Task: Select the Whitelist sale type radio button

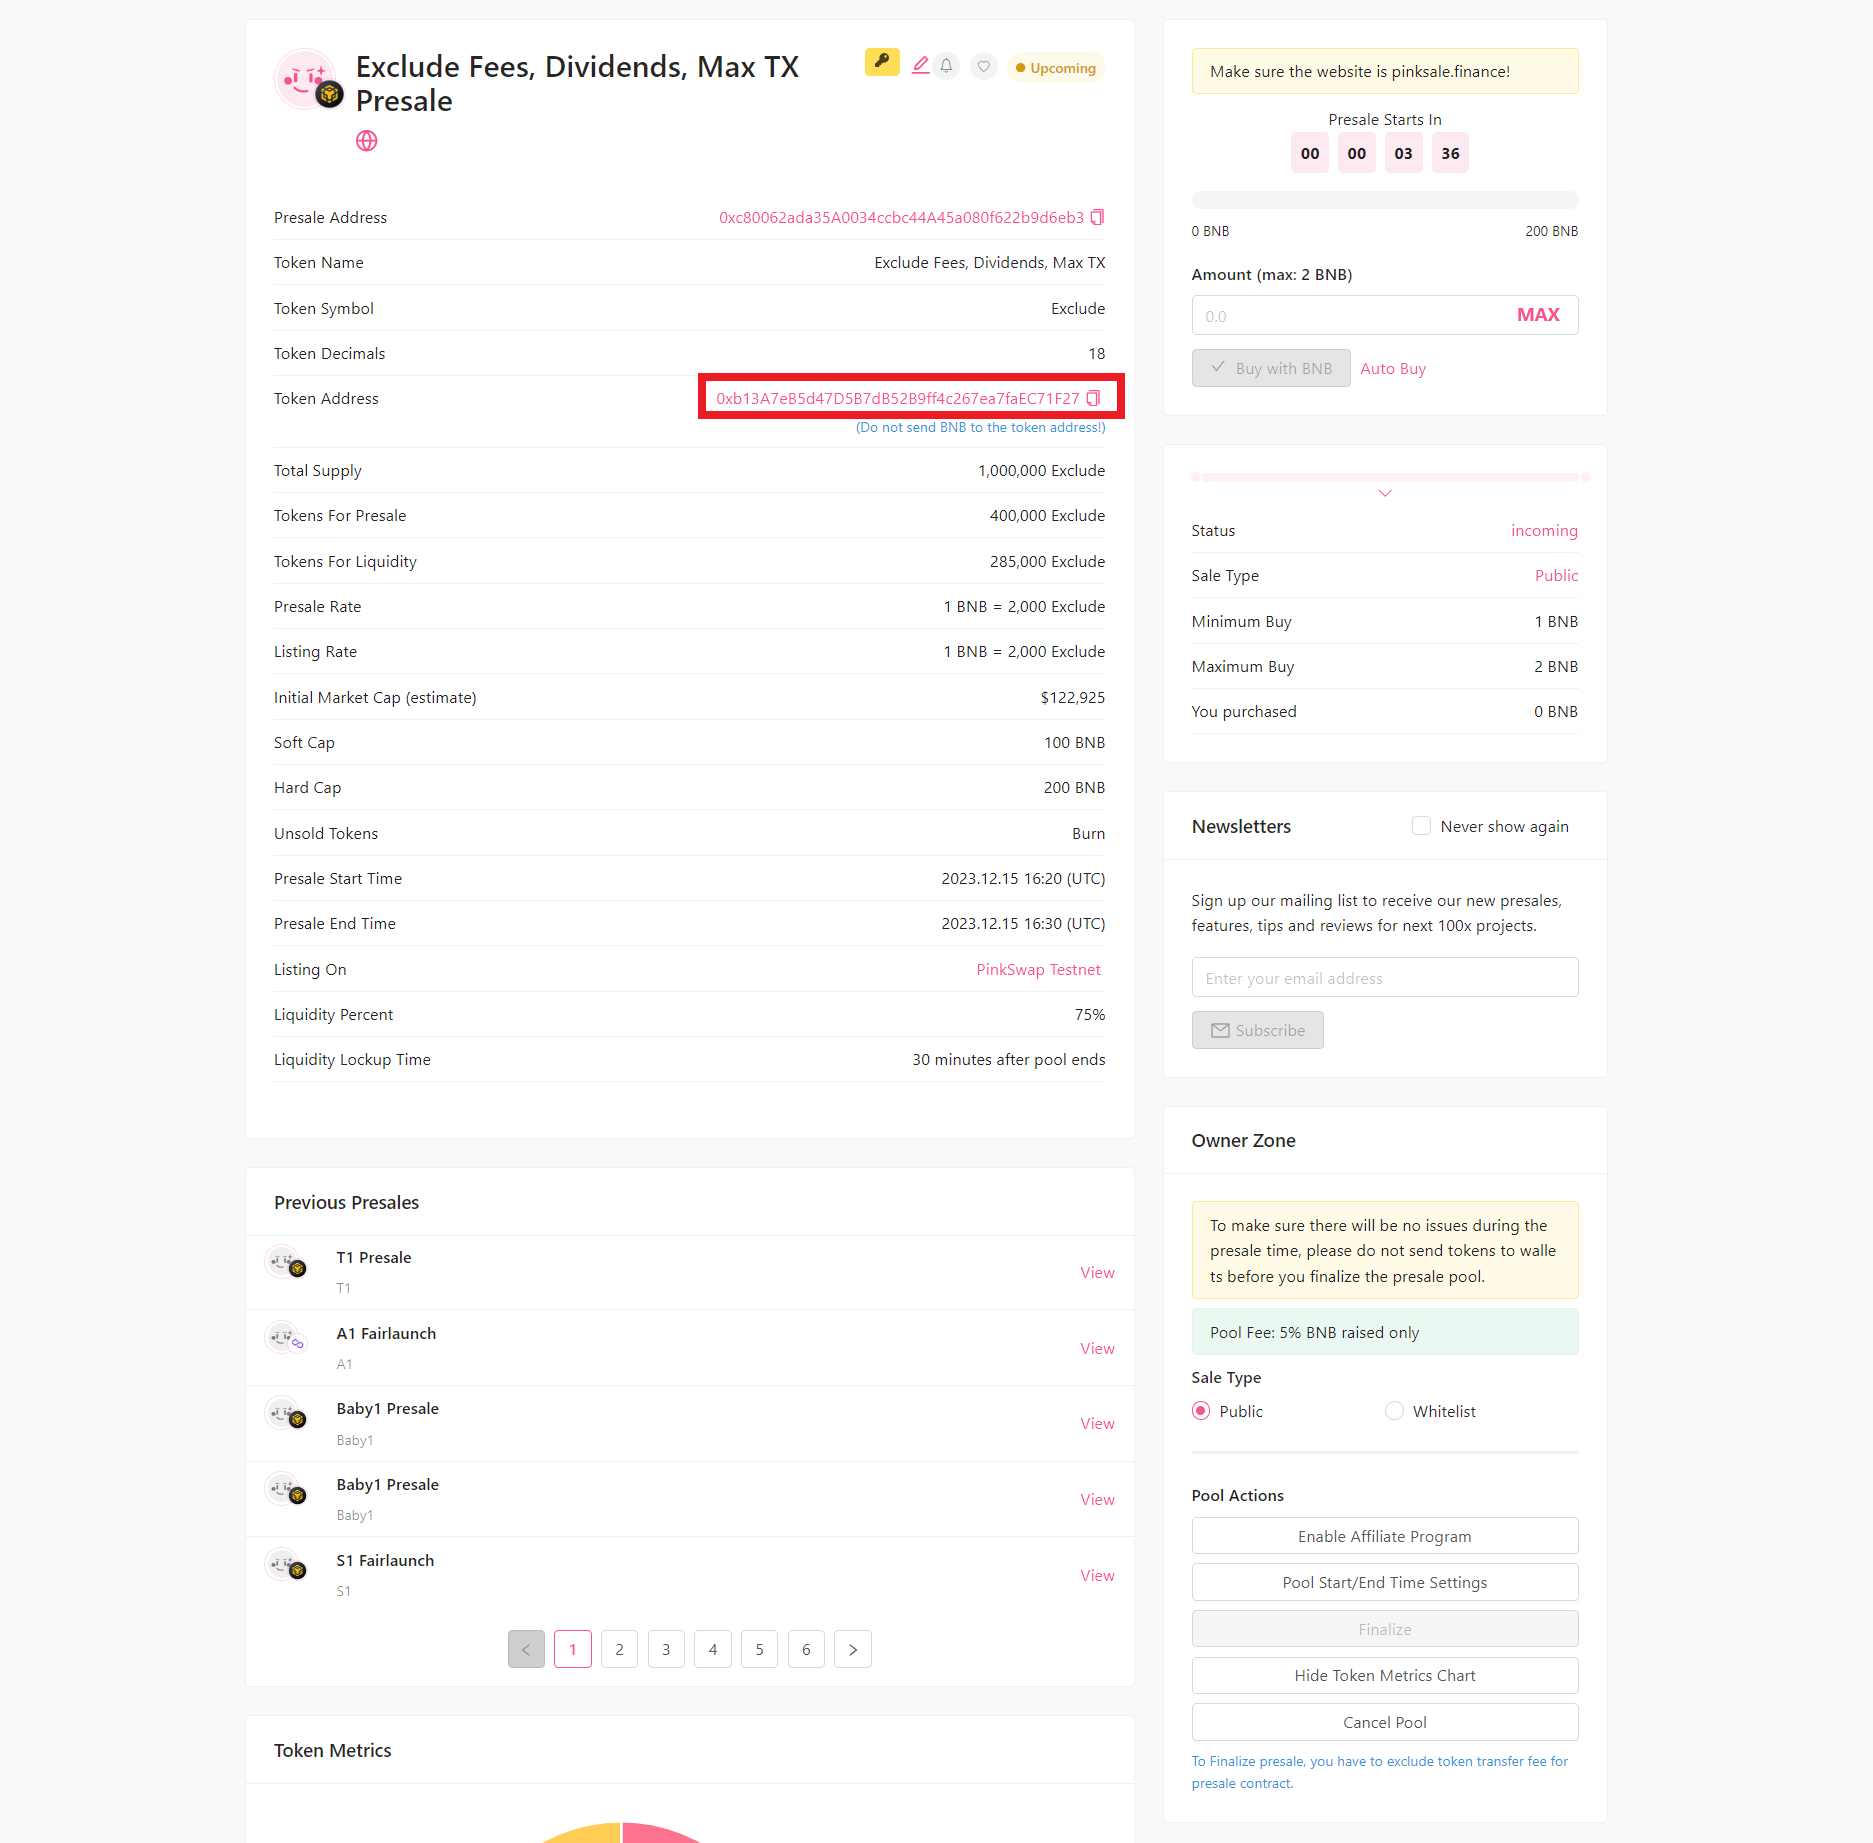Action: pyautogui.click(x=1393, y=1410)
